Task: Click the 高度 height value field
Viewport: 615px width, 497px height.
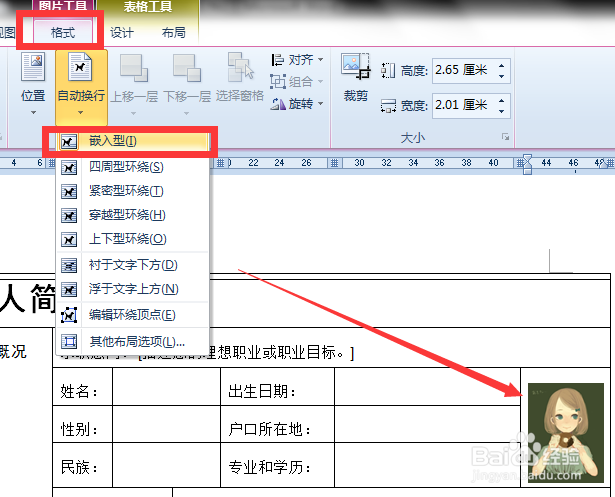Action: pos(464,71)
